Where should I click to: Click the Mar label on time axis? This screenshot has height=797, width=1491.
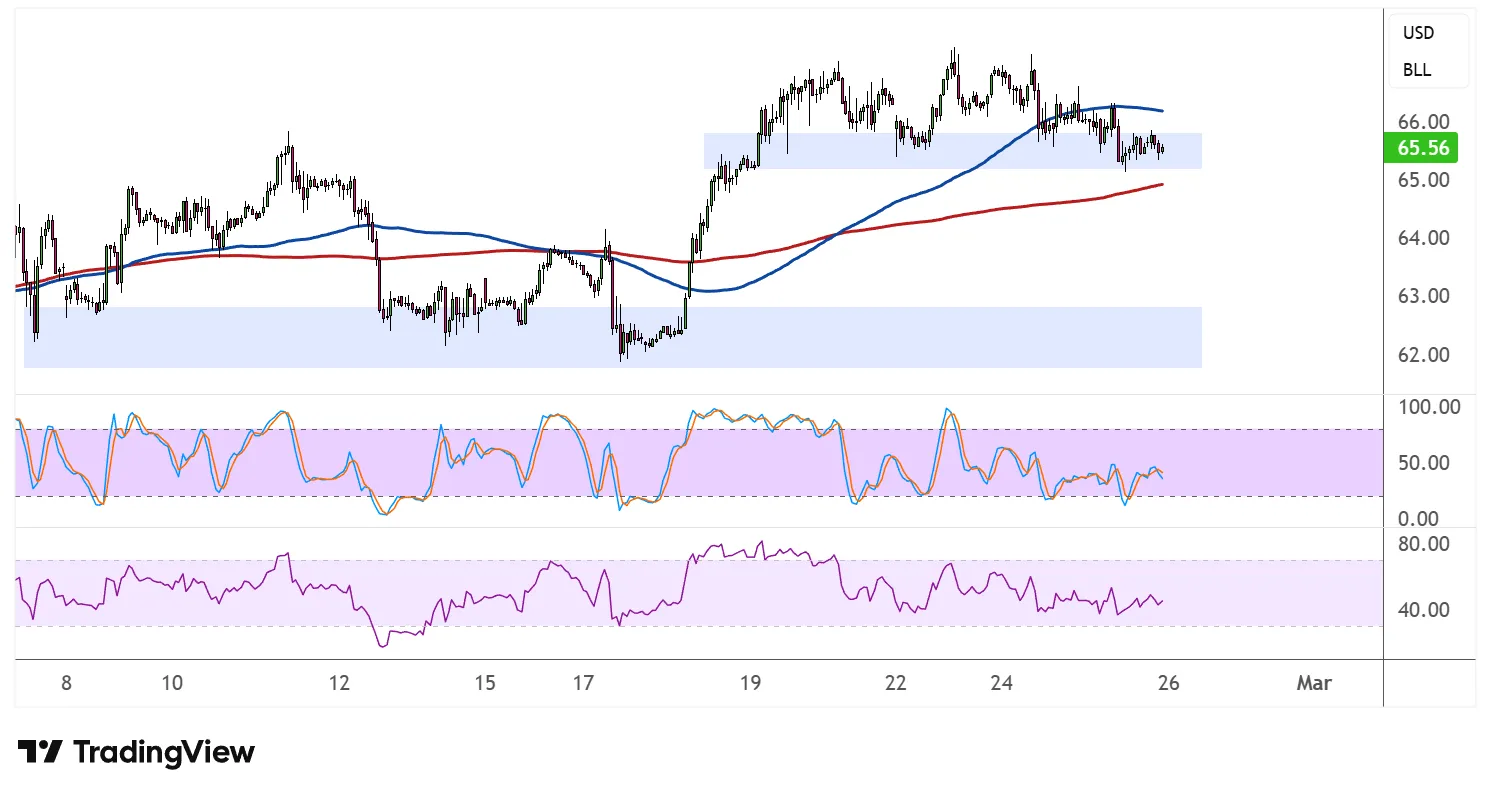(1314, 684)
